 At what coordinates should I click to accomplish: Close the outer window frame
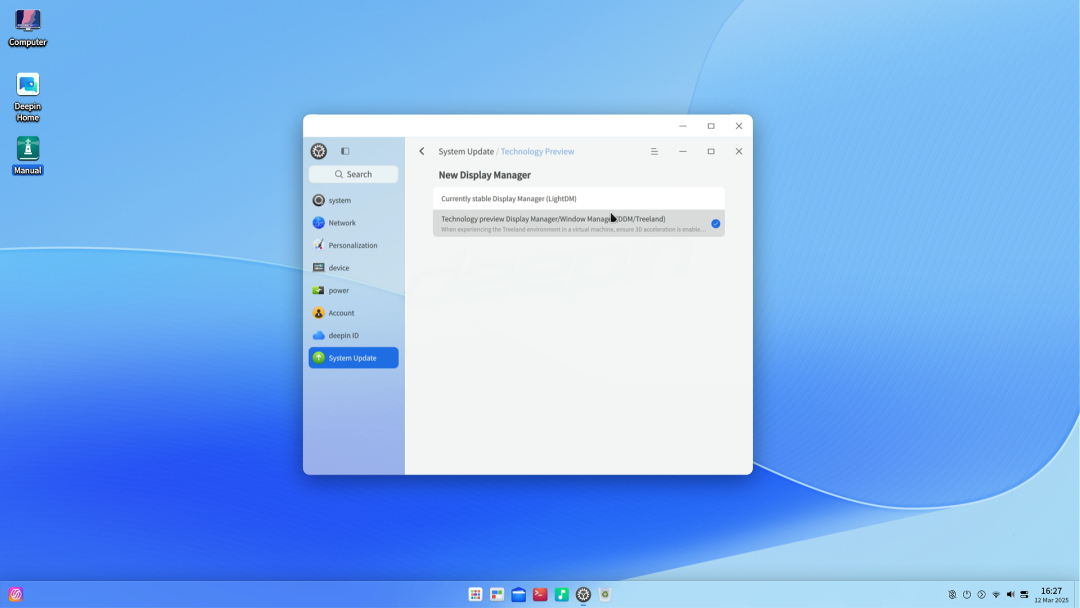click(x=738, y=126)
